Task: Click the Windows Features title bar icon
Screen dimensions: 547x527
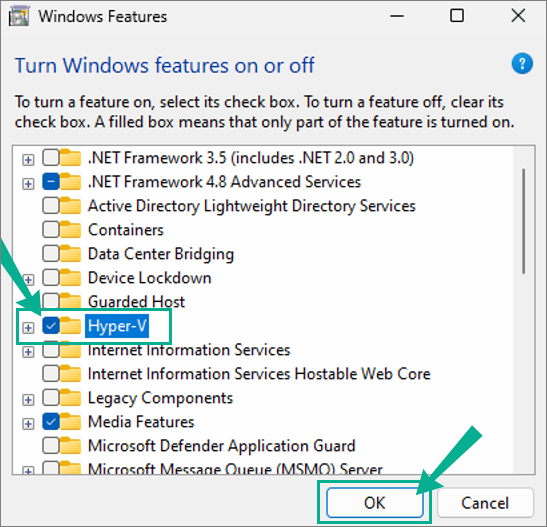Action: (19, 16)
